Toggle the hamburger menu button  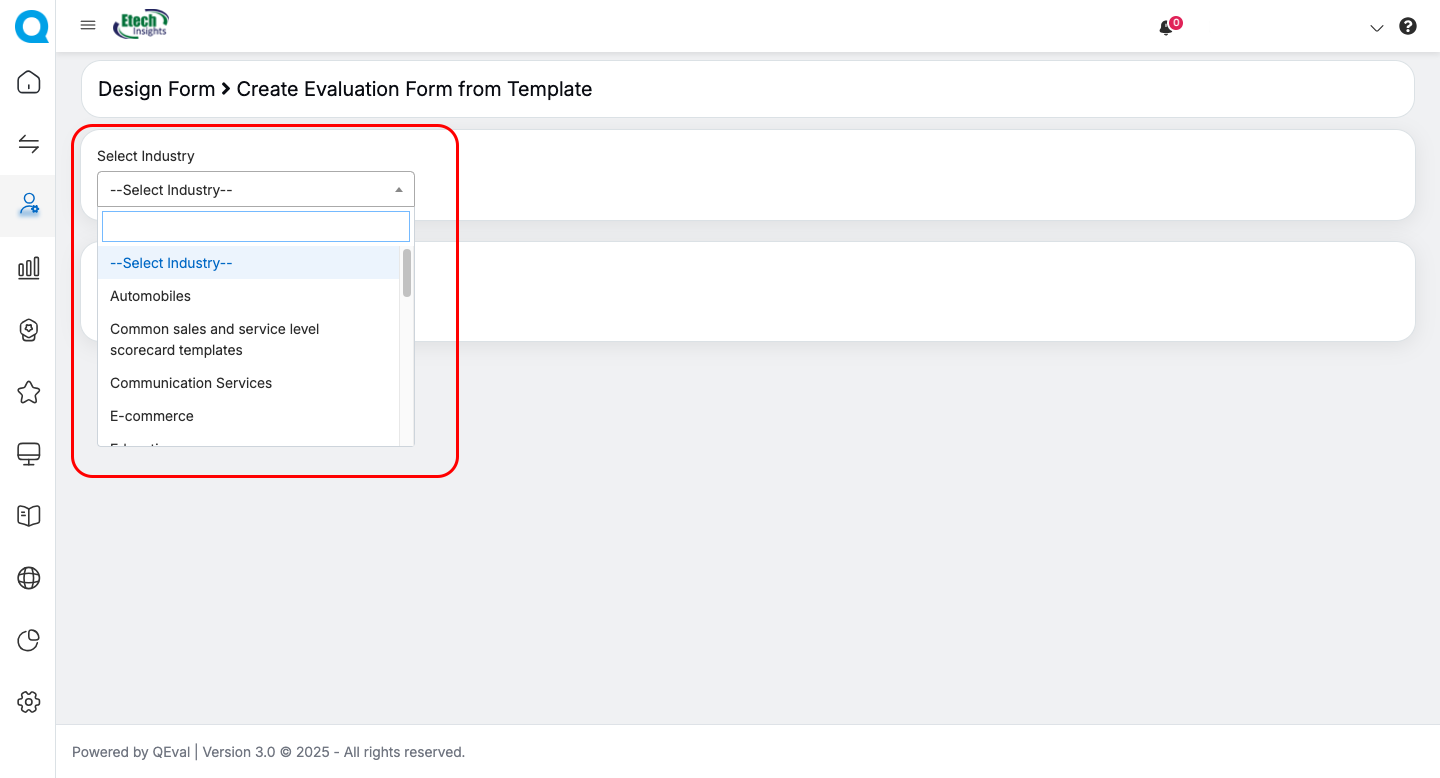pos(88,25)
